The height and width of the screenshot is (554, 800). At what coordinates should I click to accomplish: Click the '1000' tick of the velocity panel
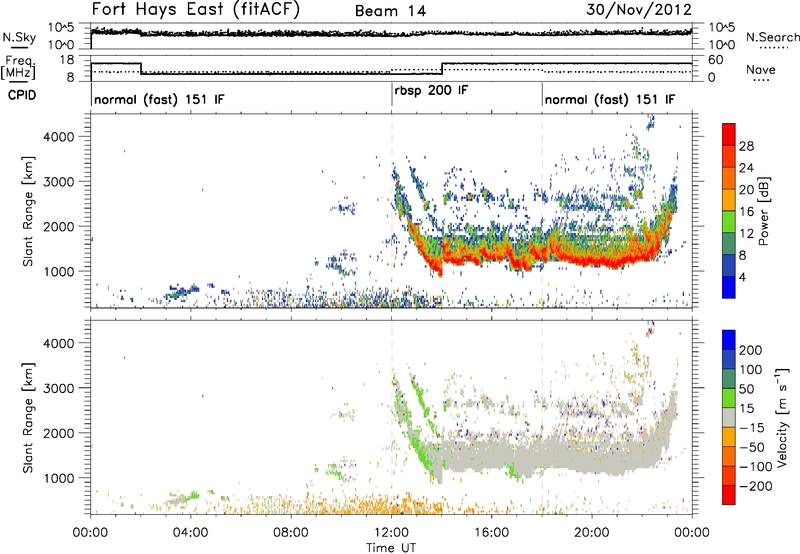58,478
